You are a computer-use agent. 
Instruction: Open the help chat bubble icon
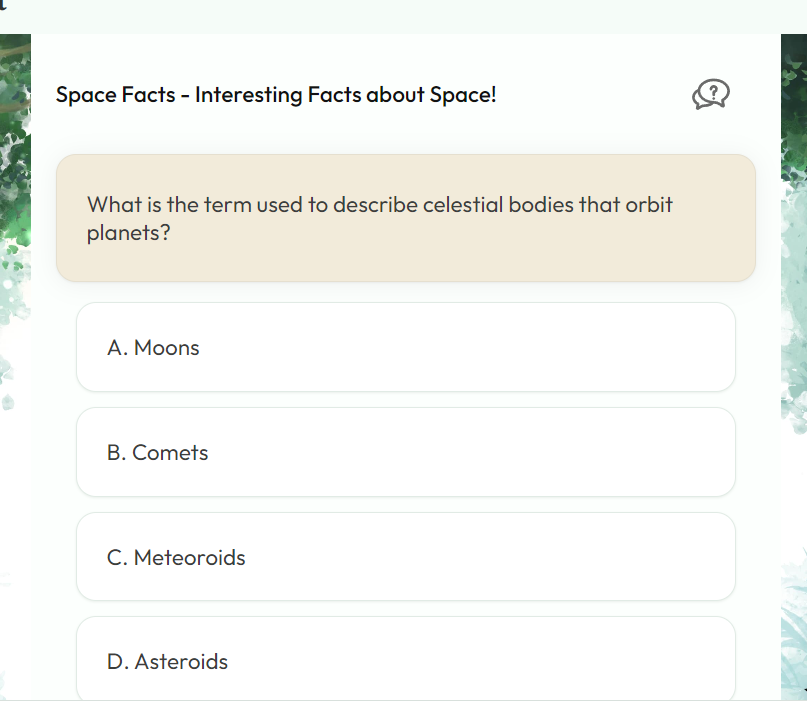[x=711, y=95]
